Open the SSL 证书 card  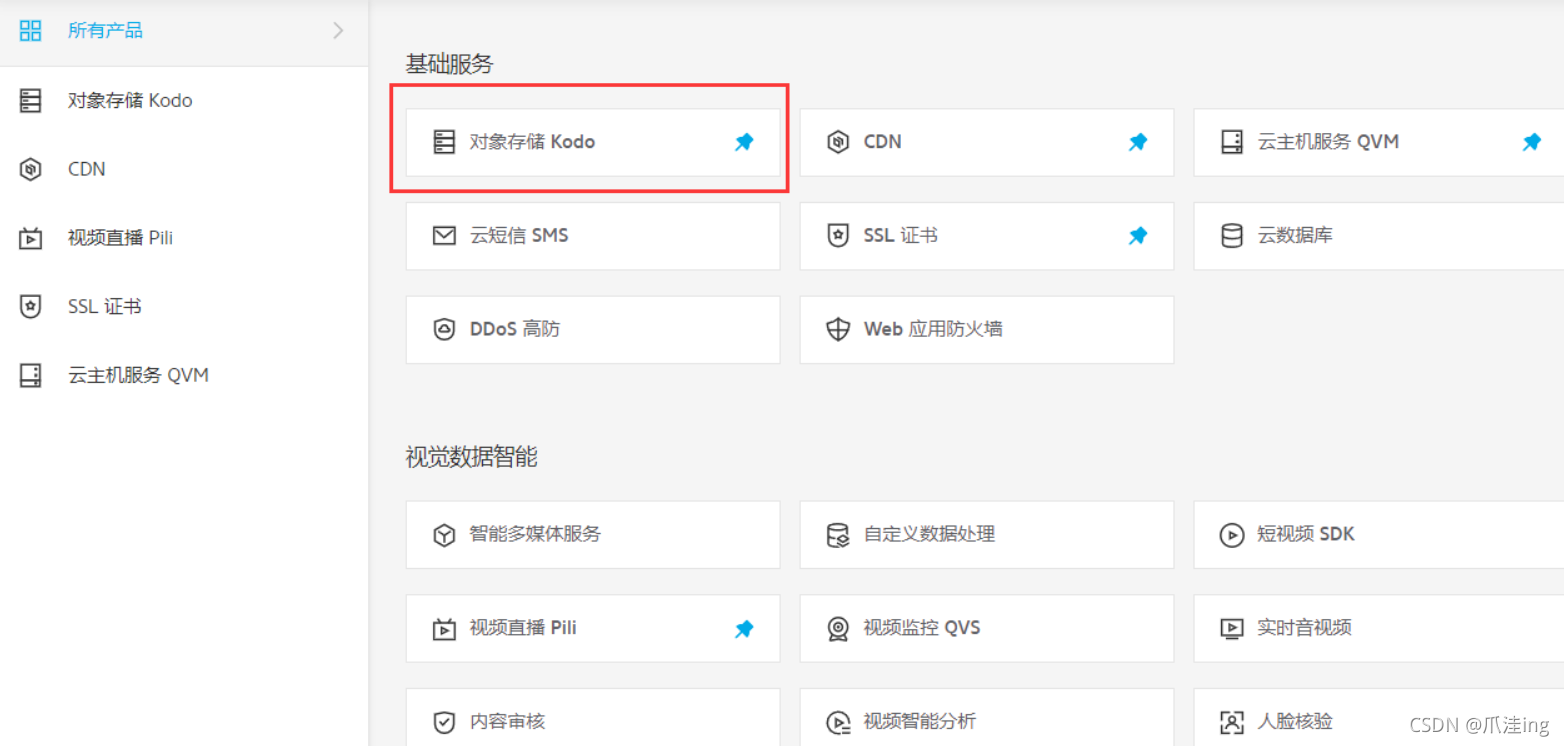(x=987, y=236)
